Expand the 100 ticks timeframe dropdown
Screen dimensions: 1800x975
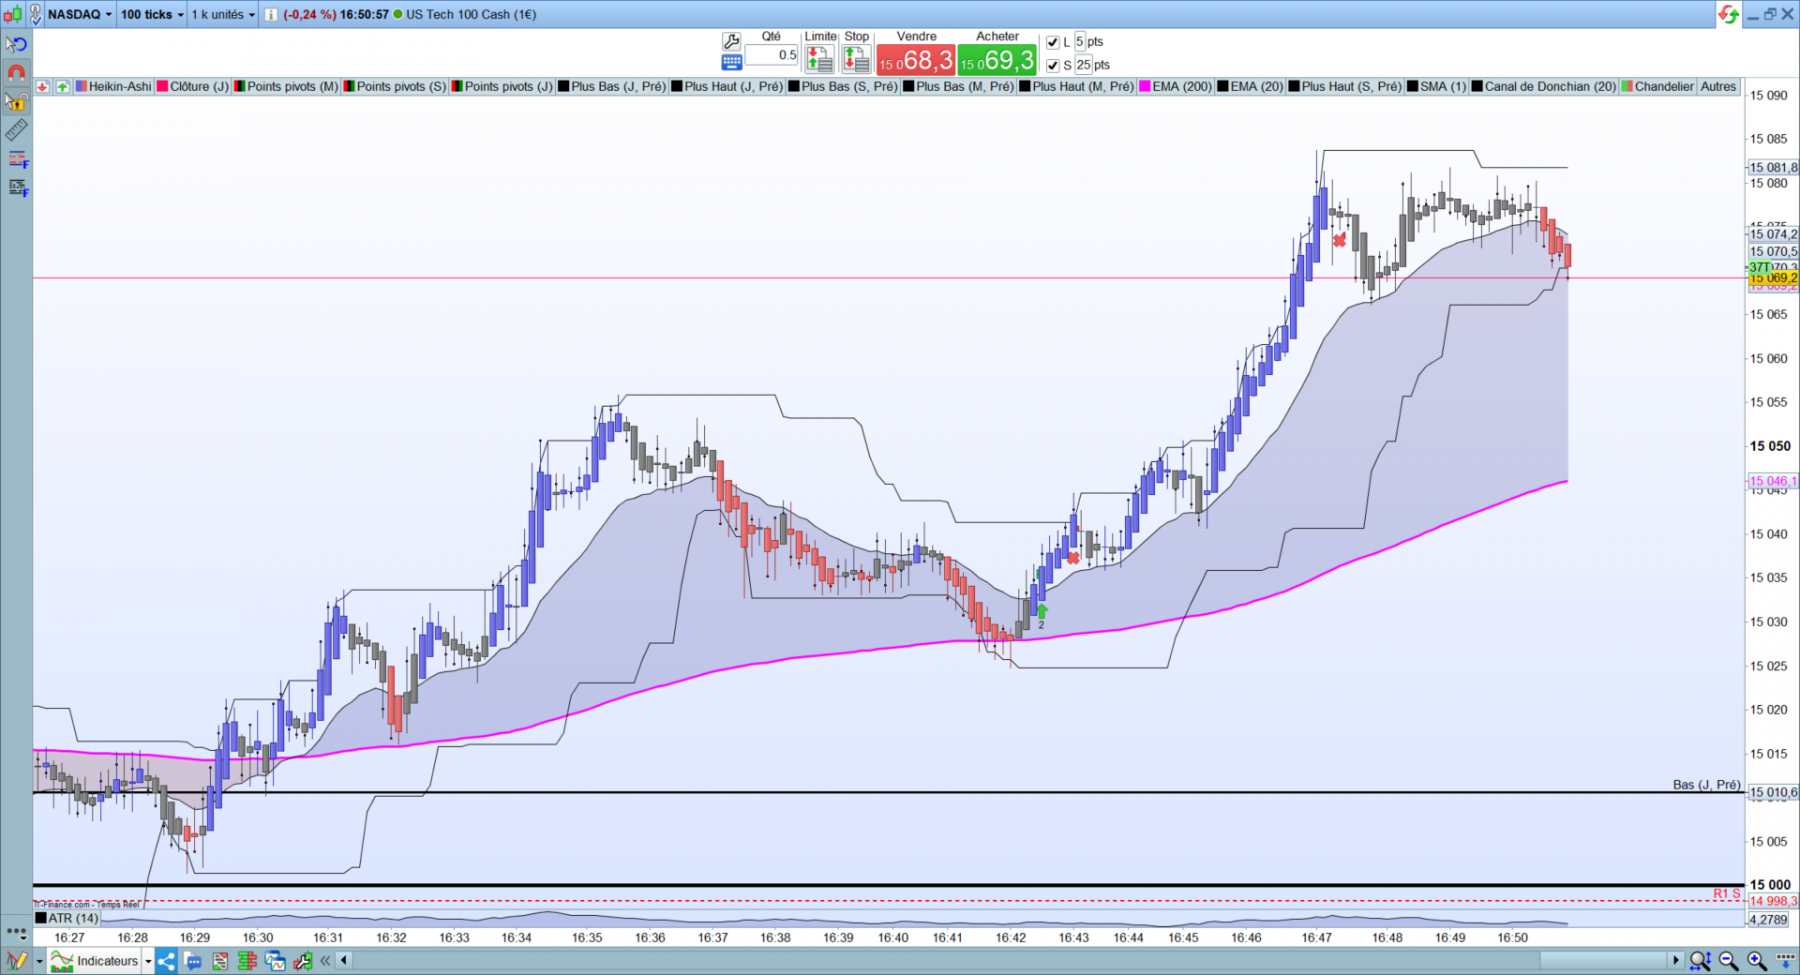pyautogui.click(x=152, y=14)
